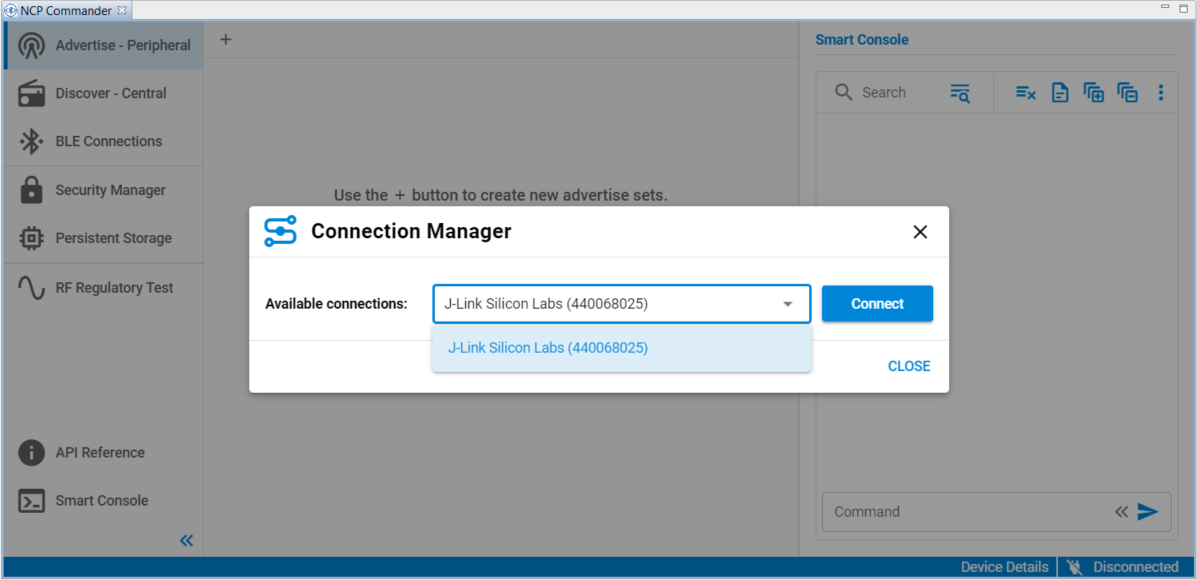Expand all Smart Console log entries
The height and width of the screenshot is (580, 1197).
point(1093,92)
